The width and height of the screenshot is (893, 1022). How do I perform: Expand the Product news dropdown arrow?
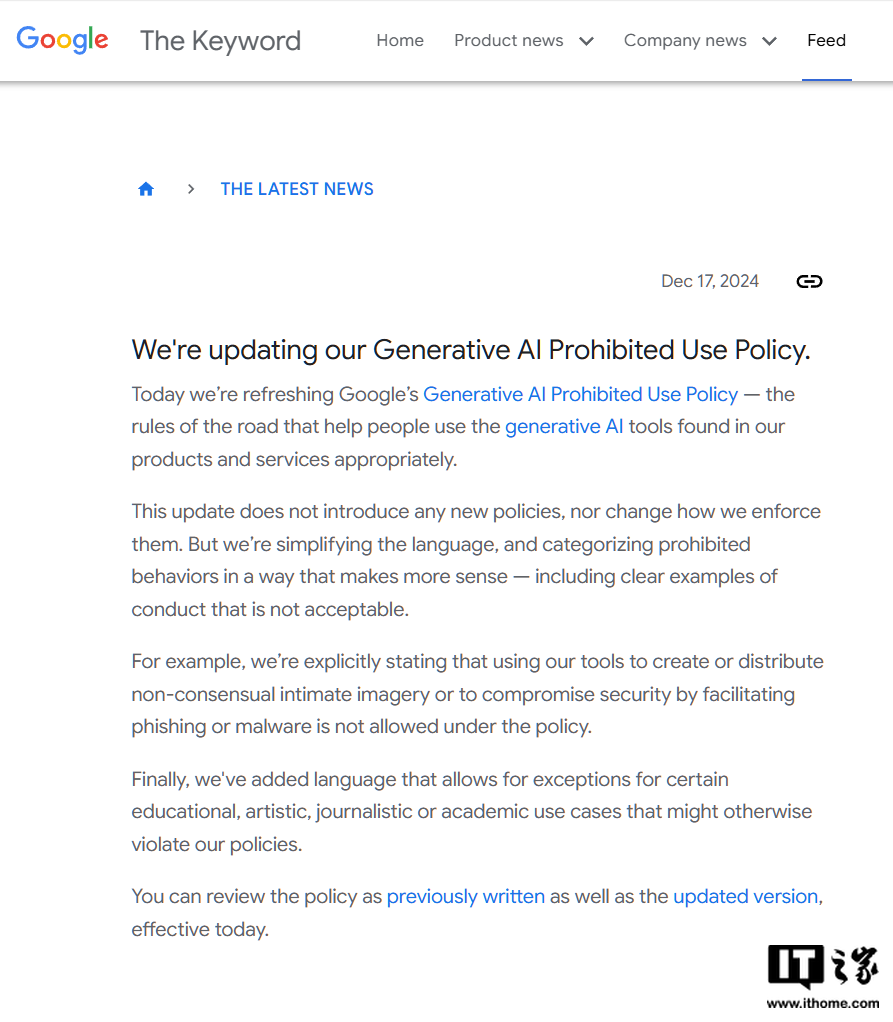[586, 41]
